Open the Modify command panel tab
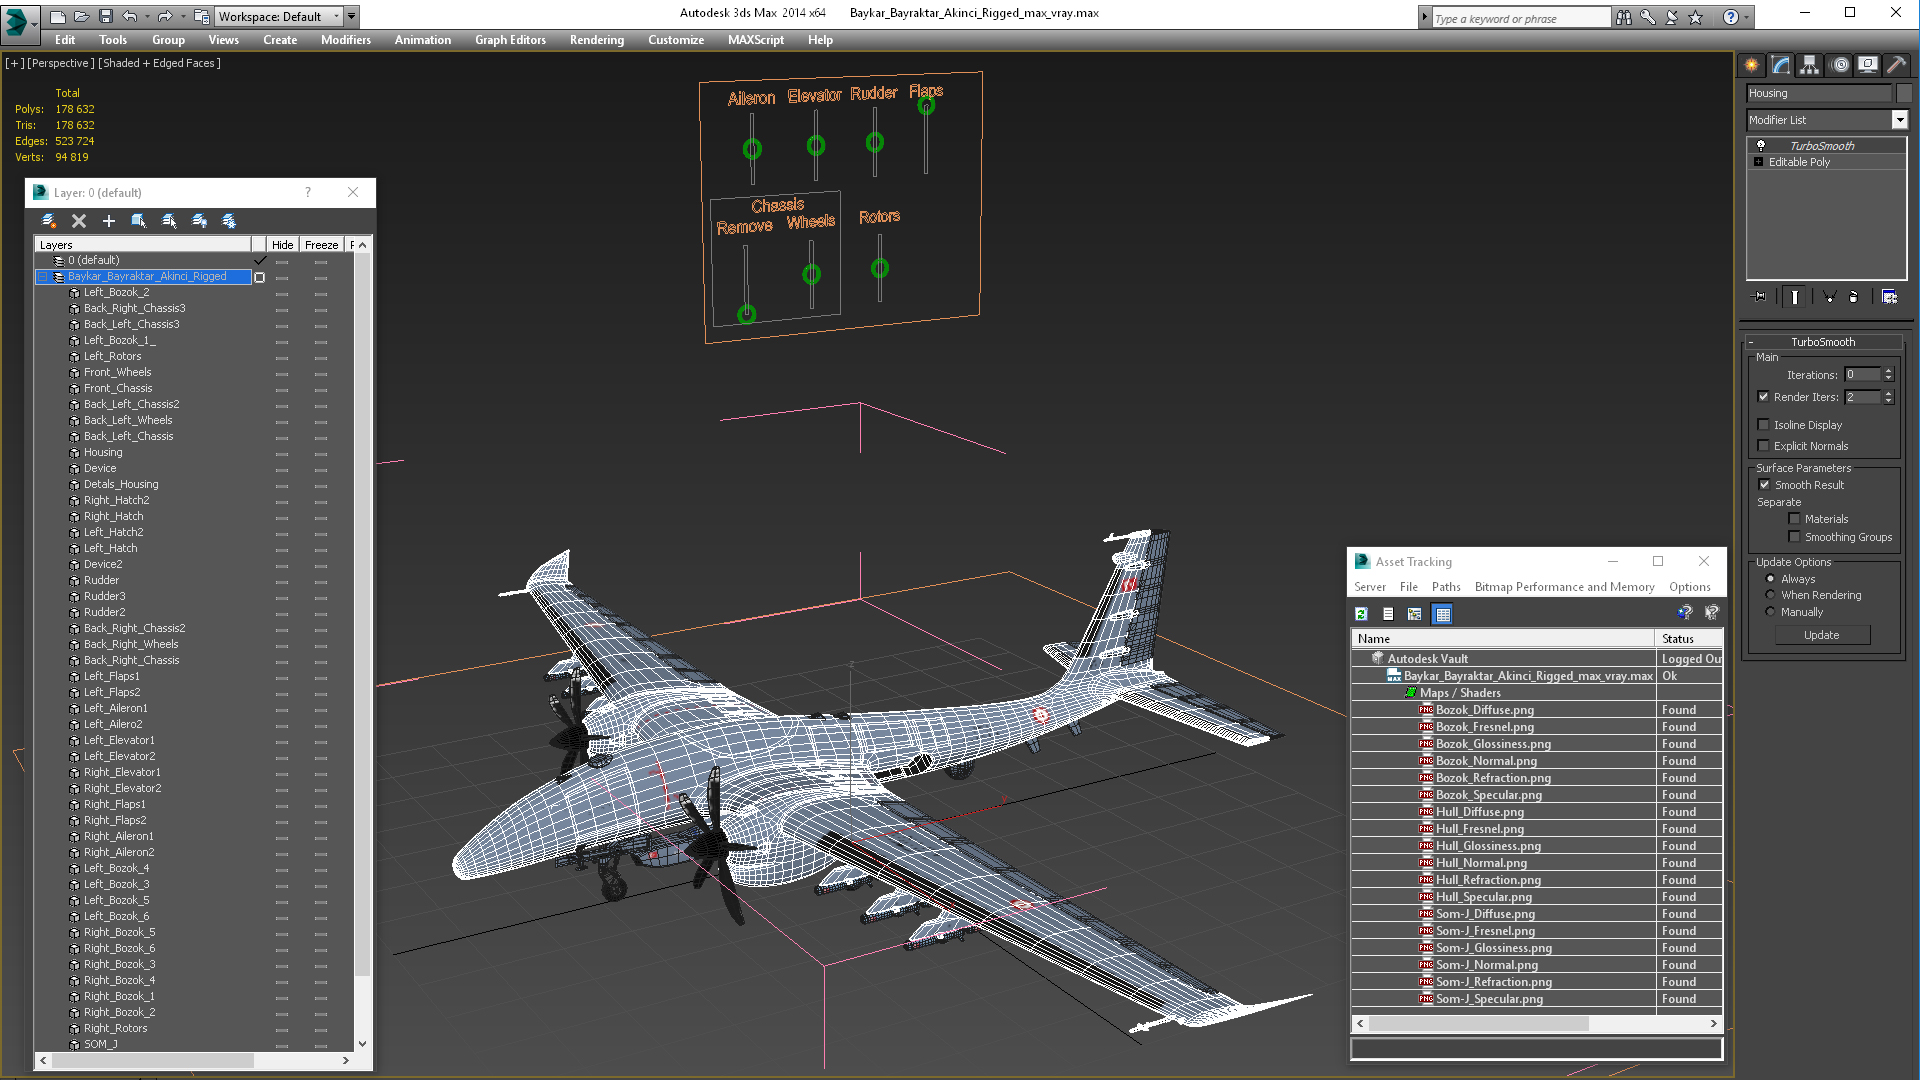1920x1080 pixels. 1781,65
